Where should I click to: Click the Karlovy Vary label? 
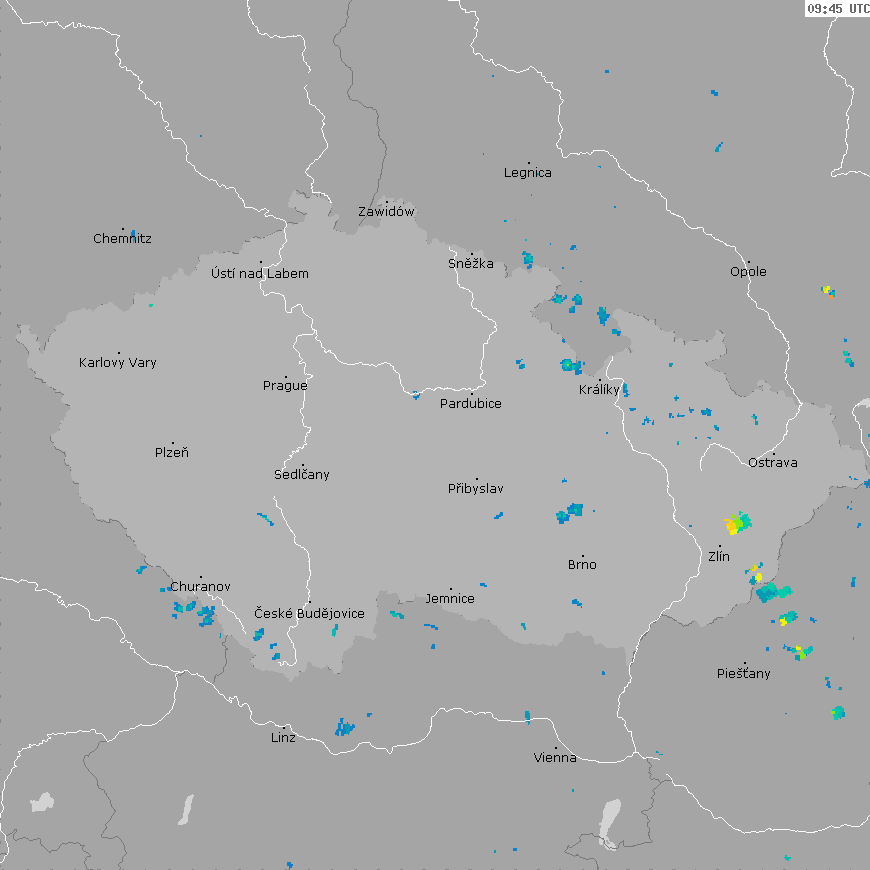tap(118, 363)
